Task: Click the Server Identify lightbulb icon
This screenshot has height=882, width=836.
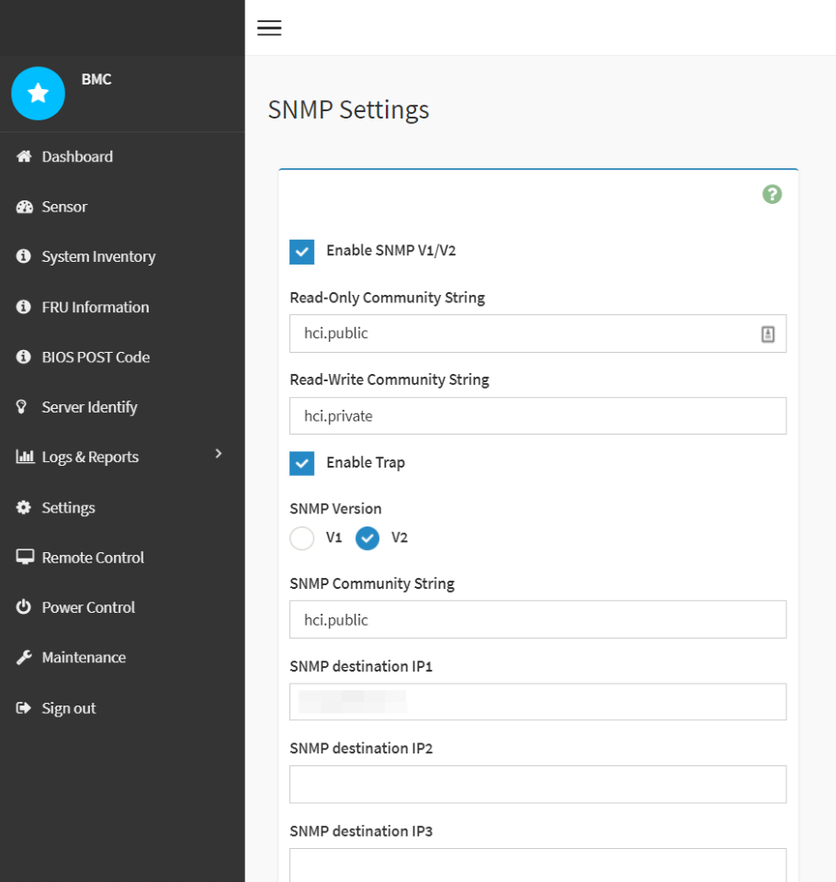Action: 21,407
